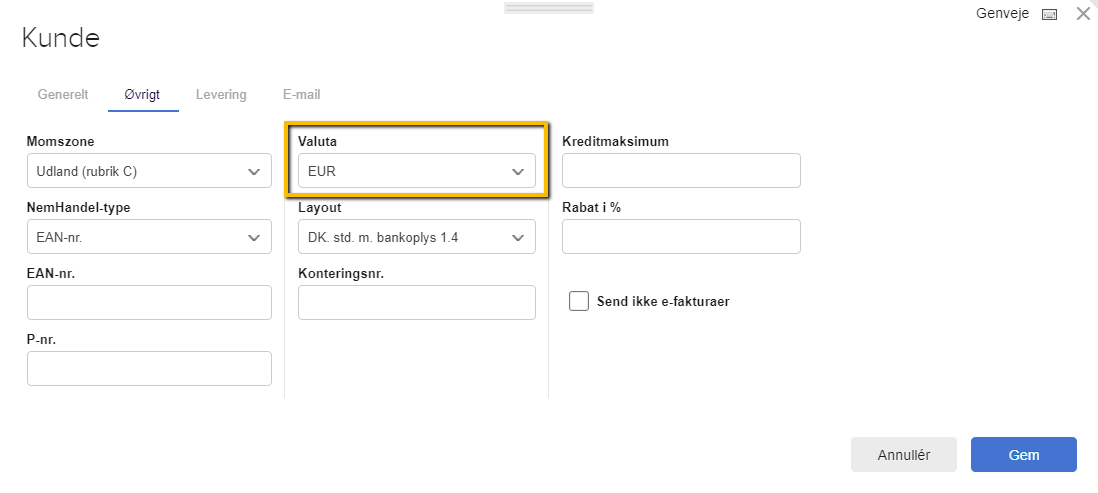The width and height of the screenshot is (1098, 493).
Task: Open the Momszone dropdown
Action: tap(149, 171)
